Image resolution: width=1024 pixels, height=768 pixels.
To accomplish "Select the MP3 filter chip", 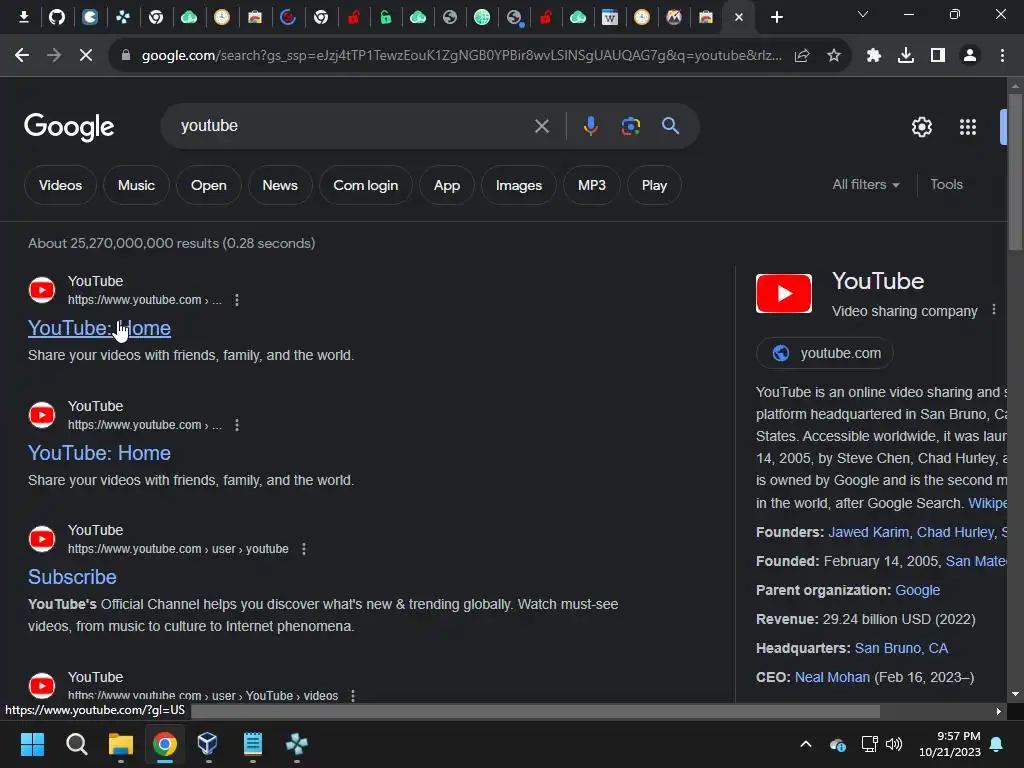I will pos(592,185).
